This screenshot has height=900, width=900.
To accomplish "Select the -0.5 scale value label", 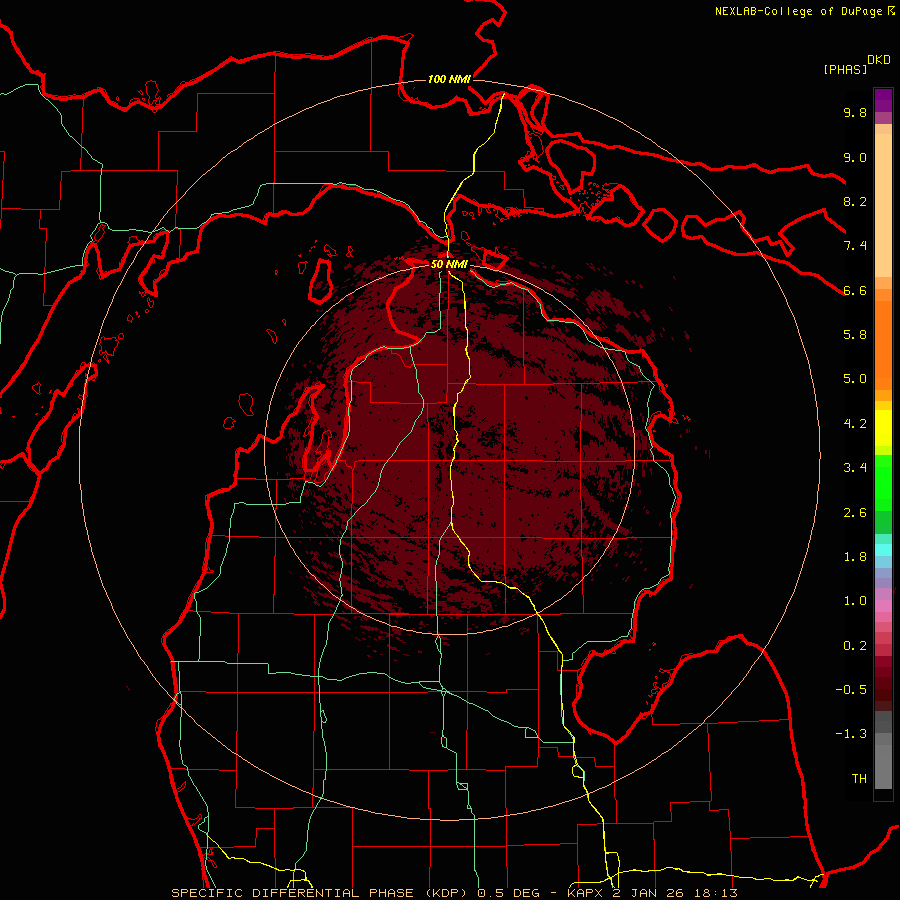I will [851, 690].
